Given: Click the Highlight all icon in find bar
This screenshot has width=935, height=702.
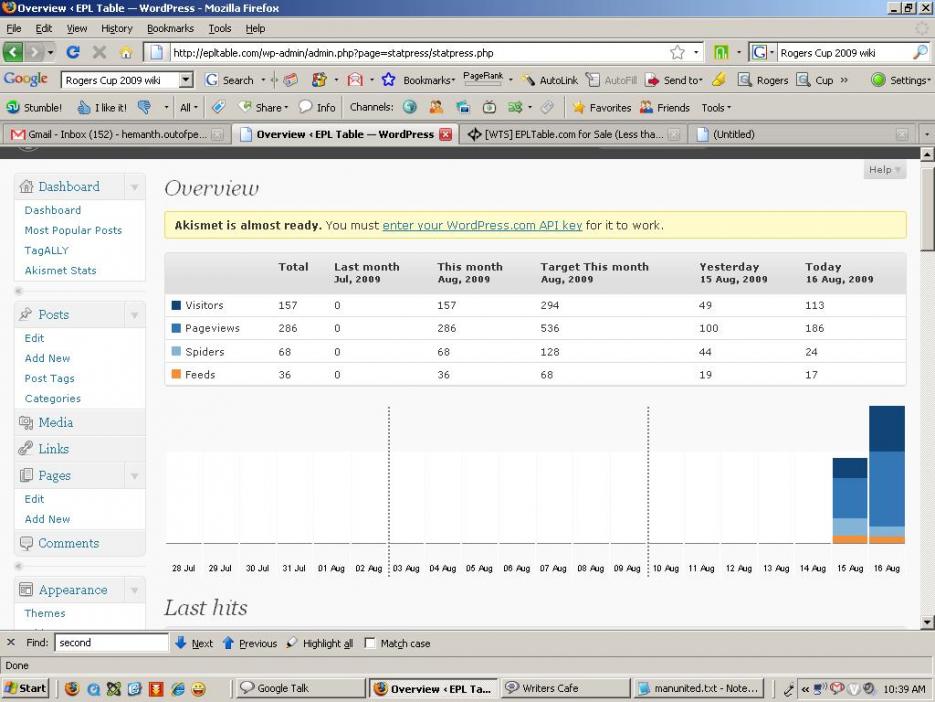Looking at the screenshot, I should click(292, 643).
